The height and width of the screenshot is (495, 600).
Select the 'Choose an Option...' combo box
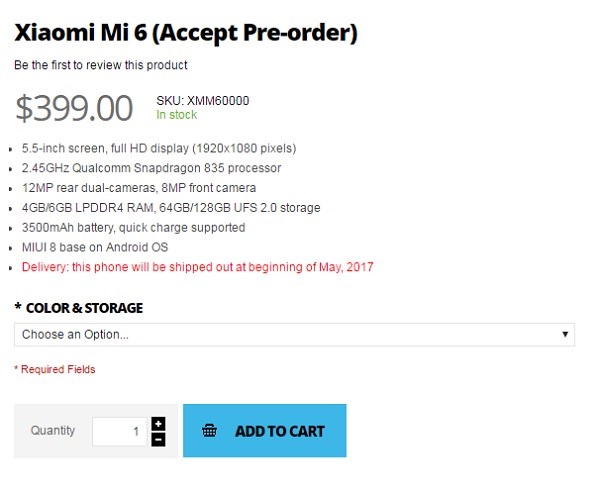point(294,335)
